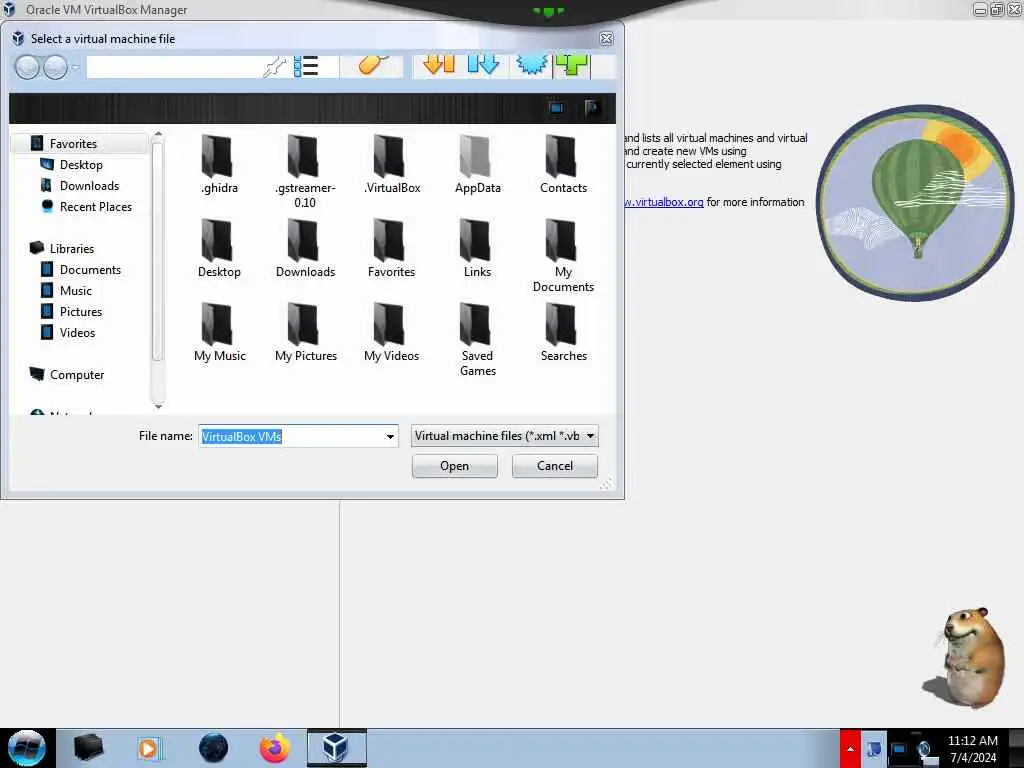Select the .gstreamer-0.10 folder
The width and height of the screenshot is (1024, 768).
tap(305, 171)
